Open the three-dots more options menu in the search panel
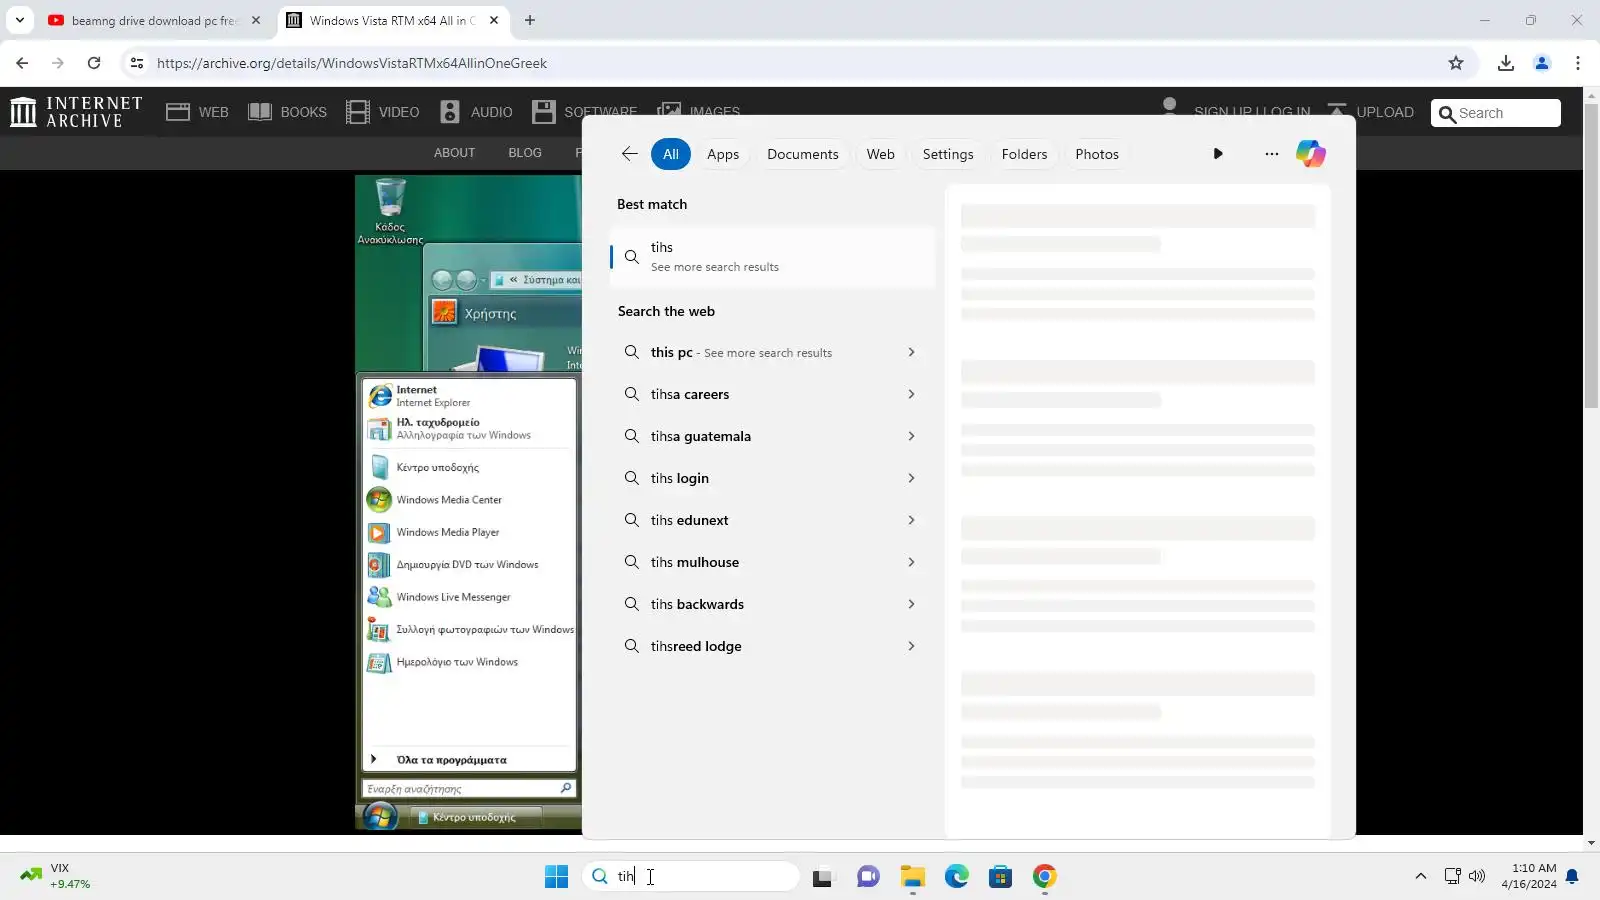 (x=1271, y=154)
